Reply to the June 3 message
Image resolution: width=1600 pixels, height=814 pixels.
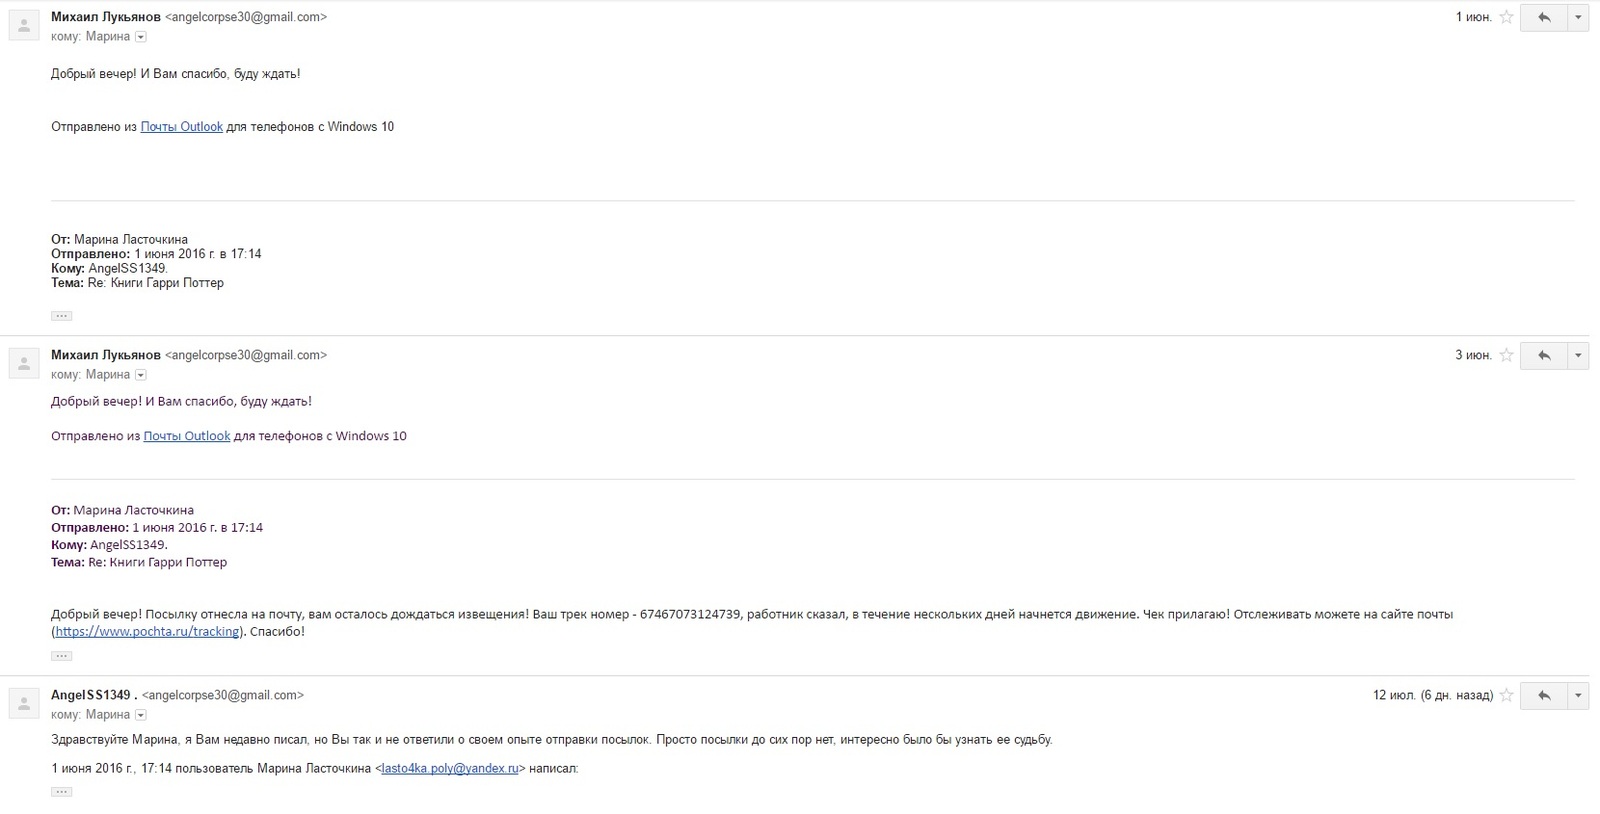tap(1544, 355)
